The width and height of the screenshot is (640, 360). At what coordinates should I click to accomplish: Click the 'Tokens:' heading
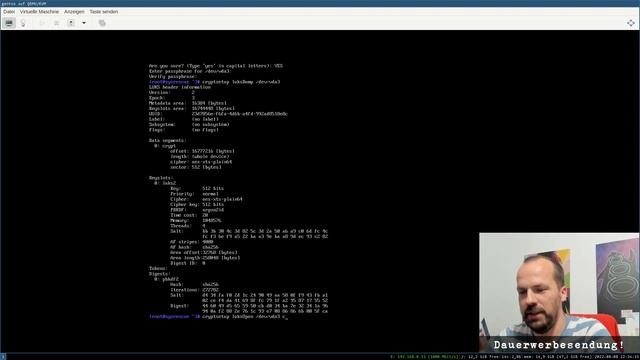pyautogui.click(x=158, y=269)
